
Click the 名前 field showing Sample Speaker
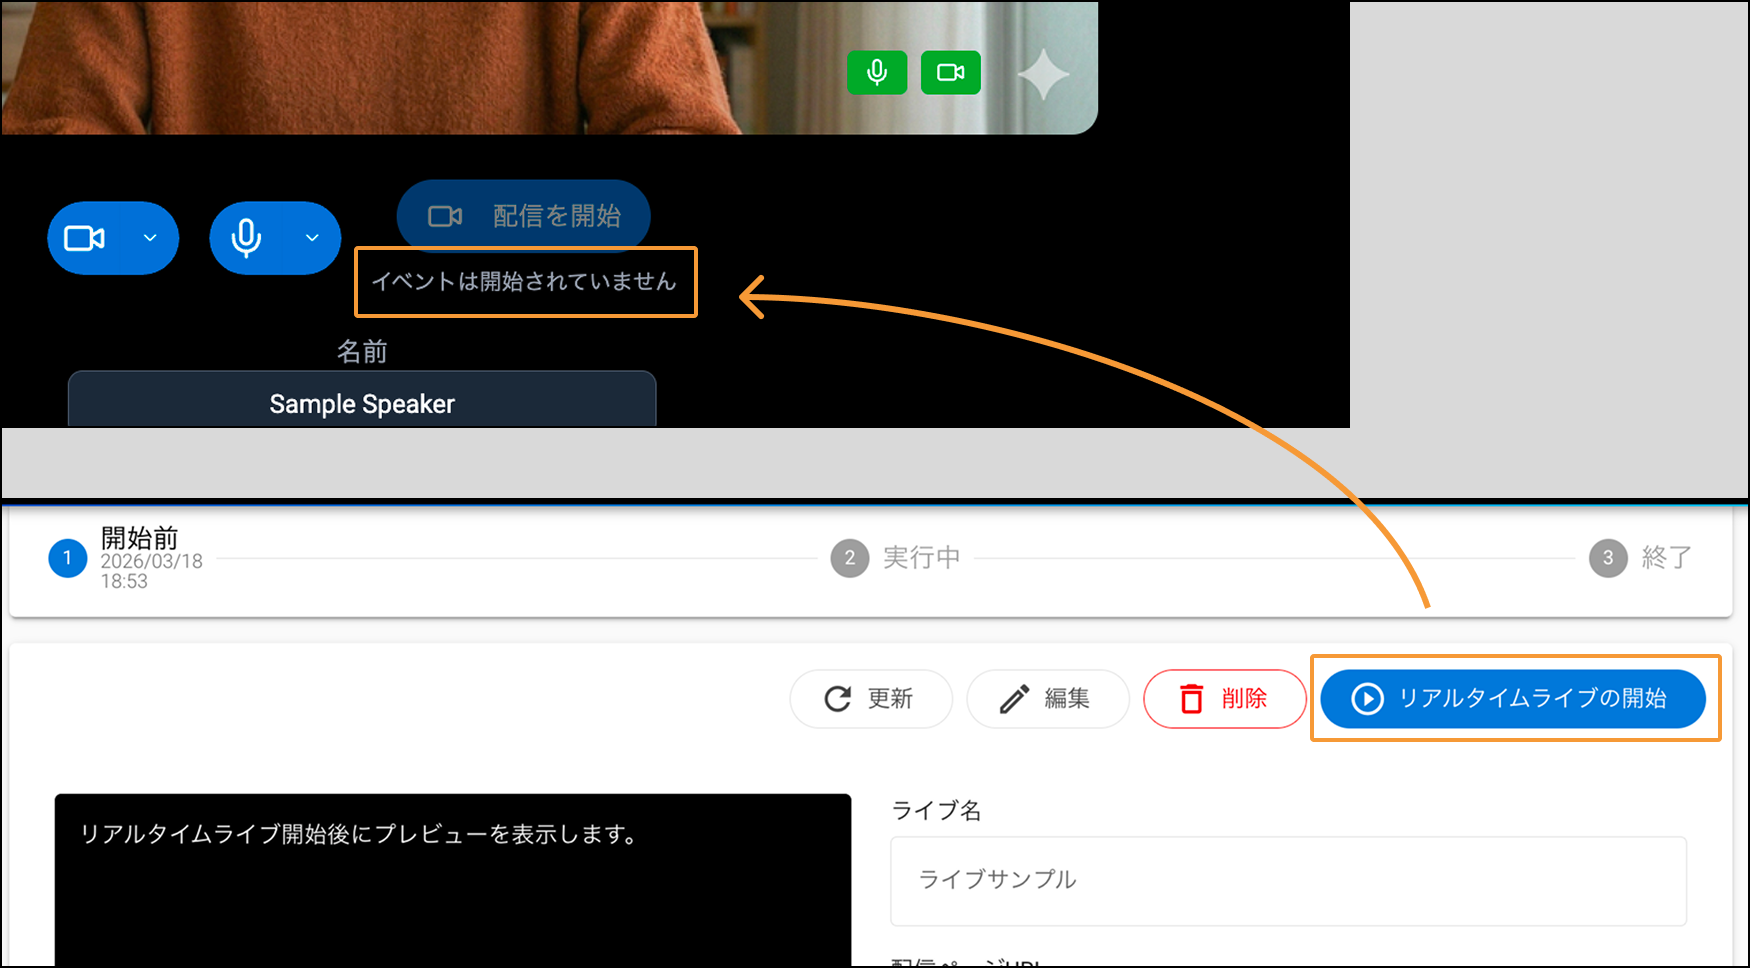point(362,403)
